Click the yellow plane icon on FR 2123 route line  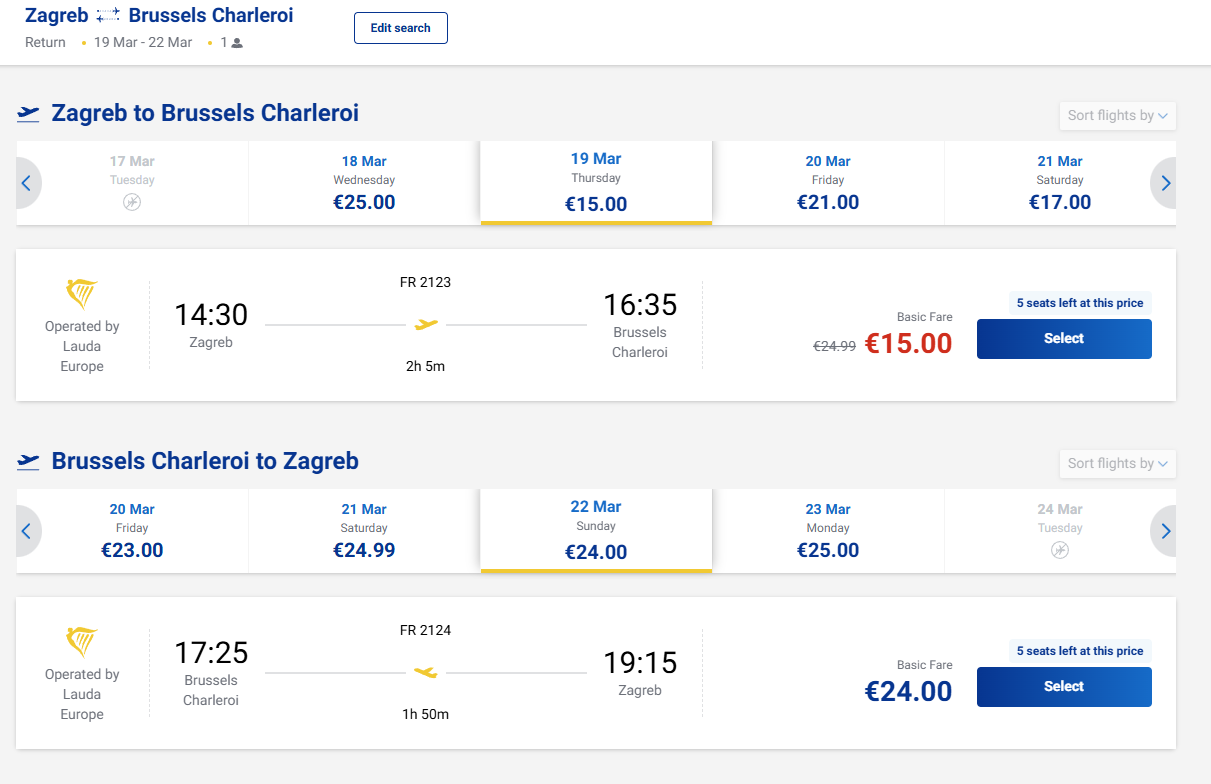(427, 324)
